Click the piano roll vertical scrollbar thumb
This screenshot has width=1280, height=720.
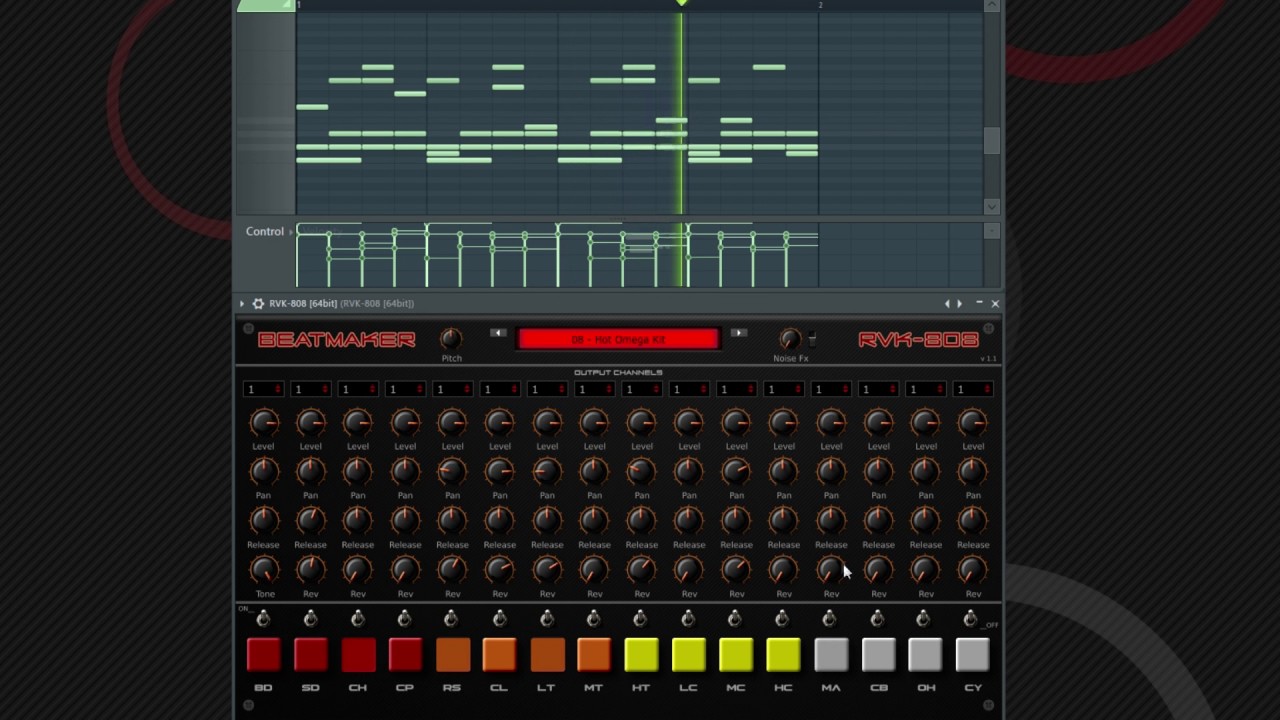click(x=991, y=141)
